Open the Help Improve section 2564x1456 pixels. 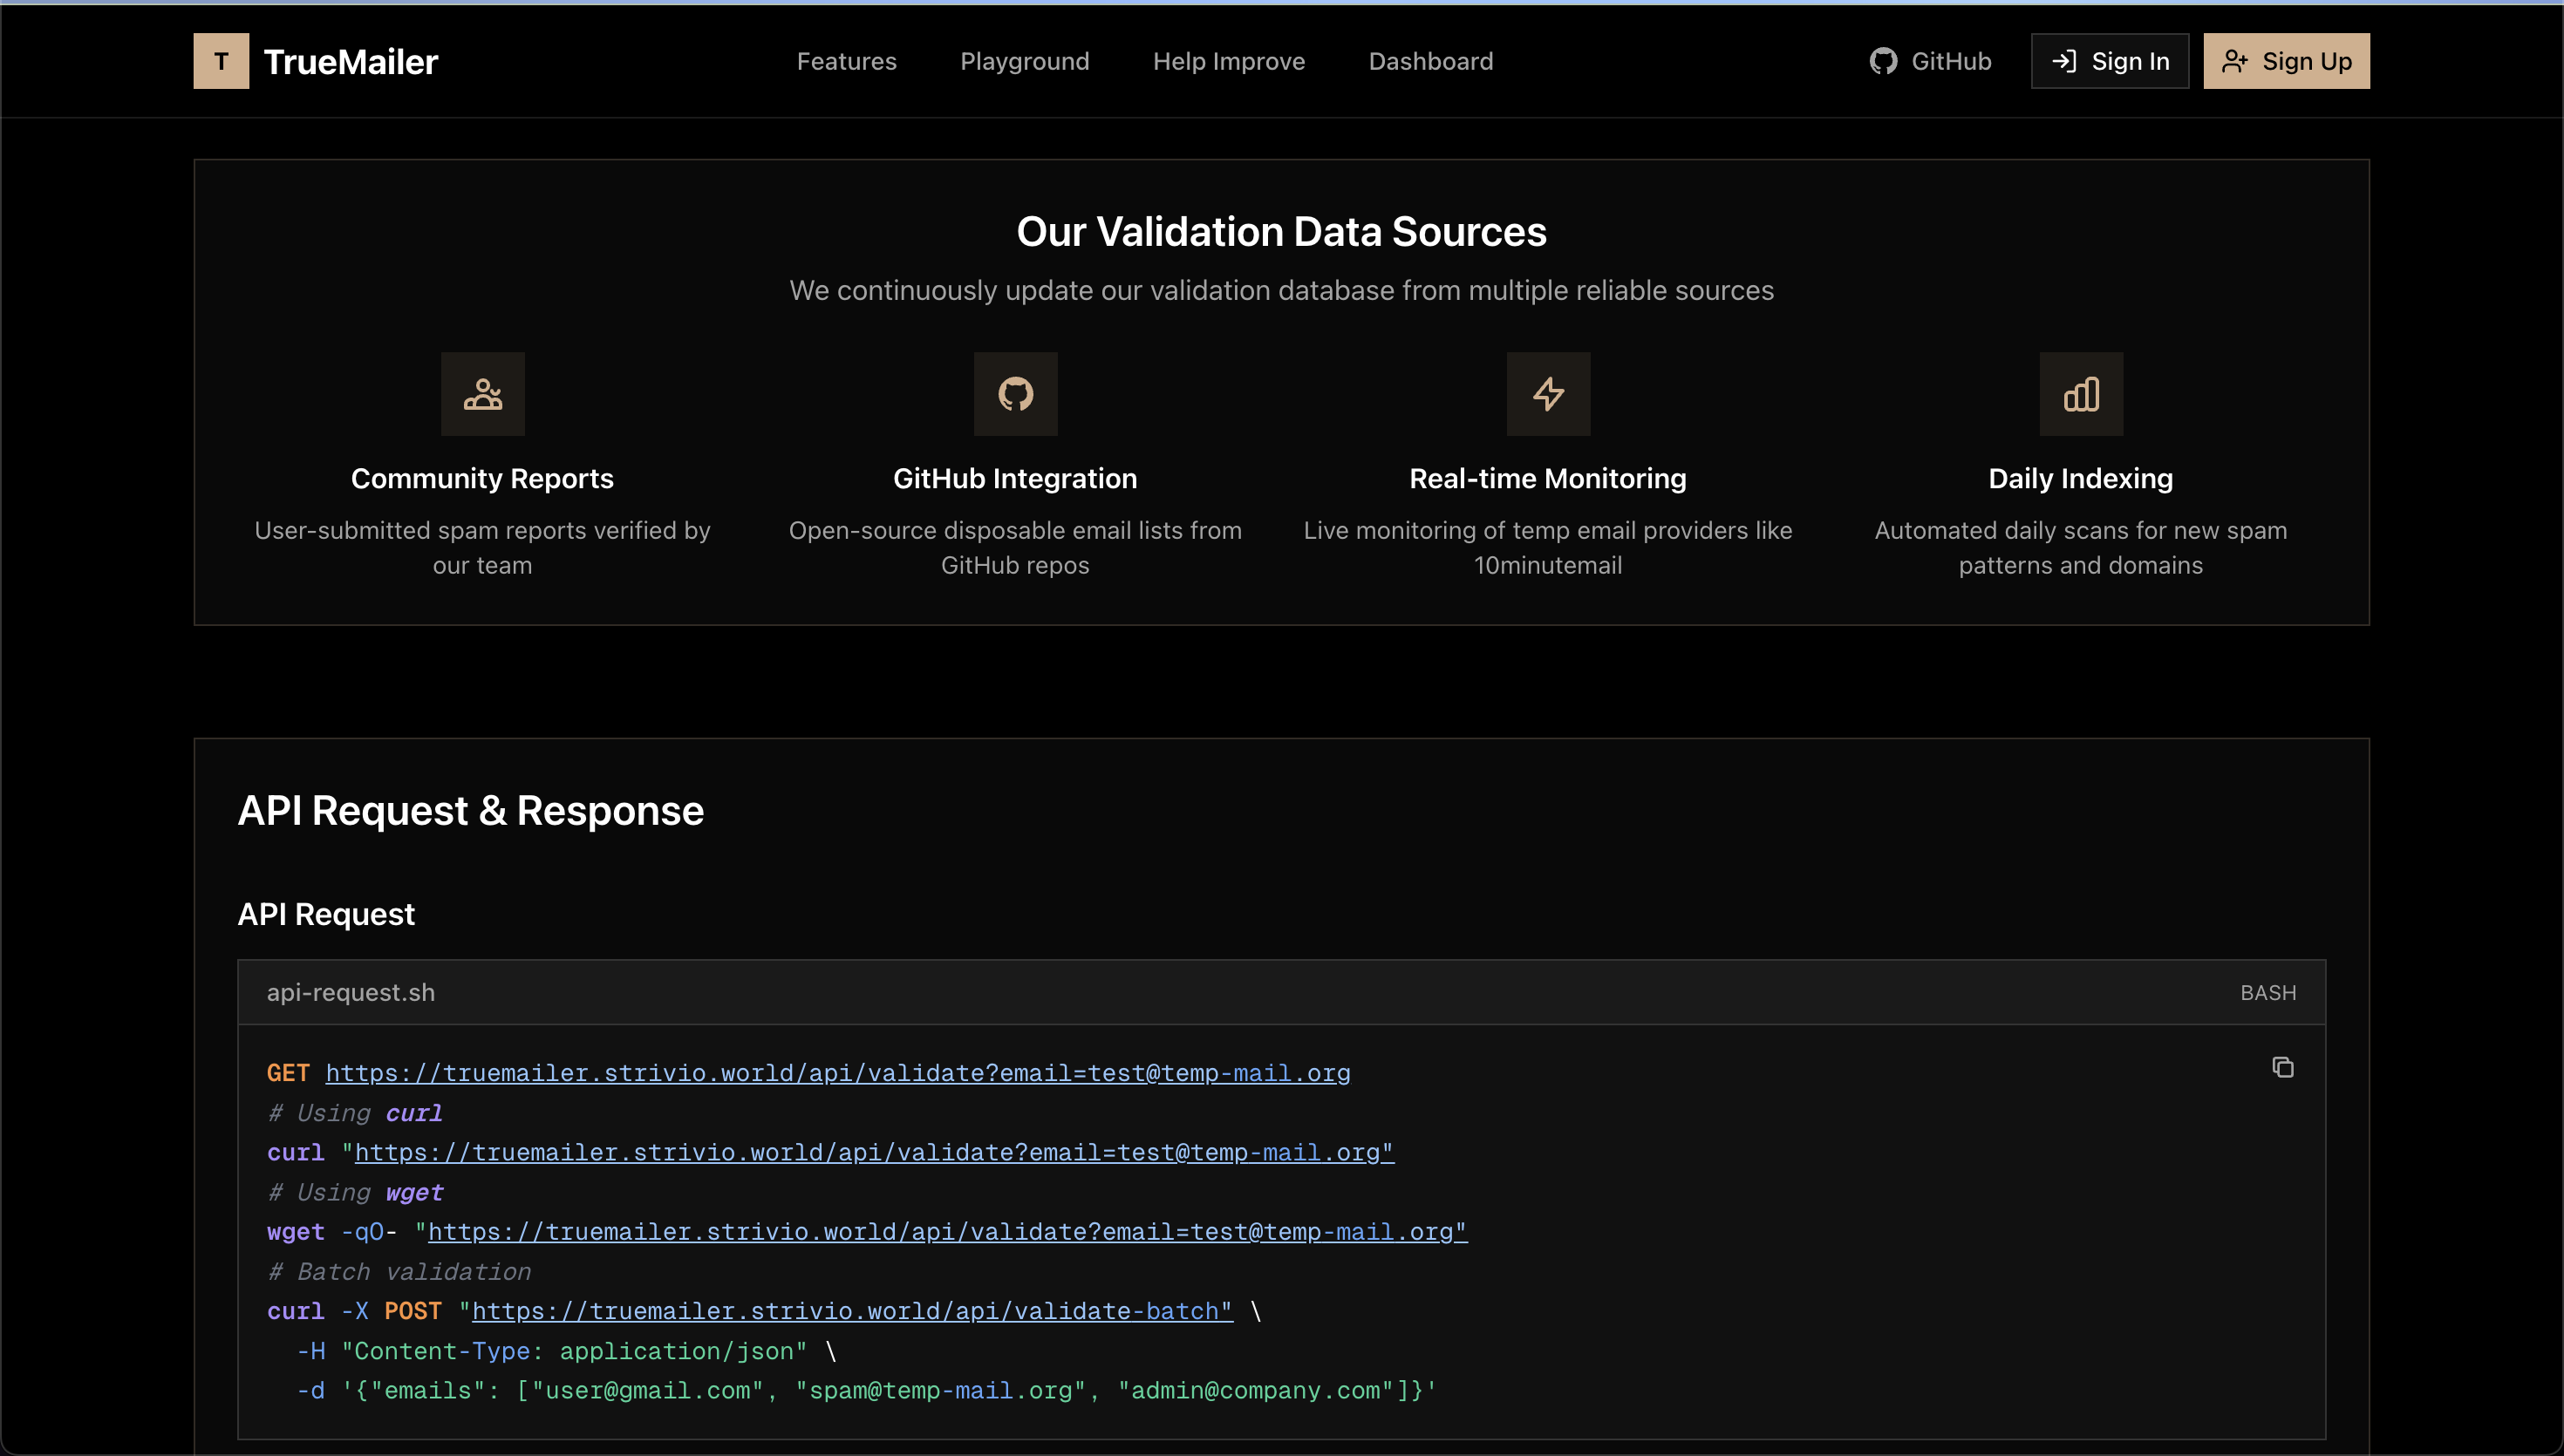(x=1228, y=61)
